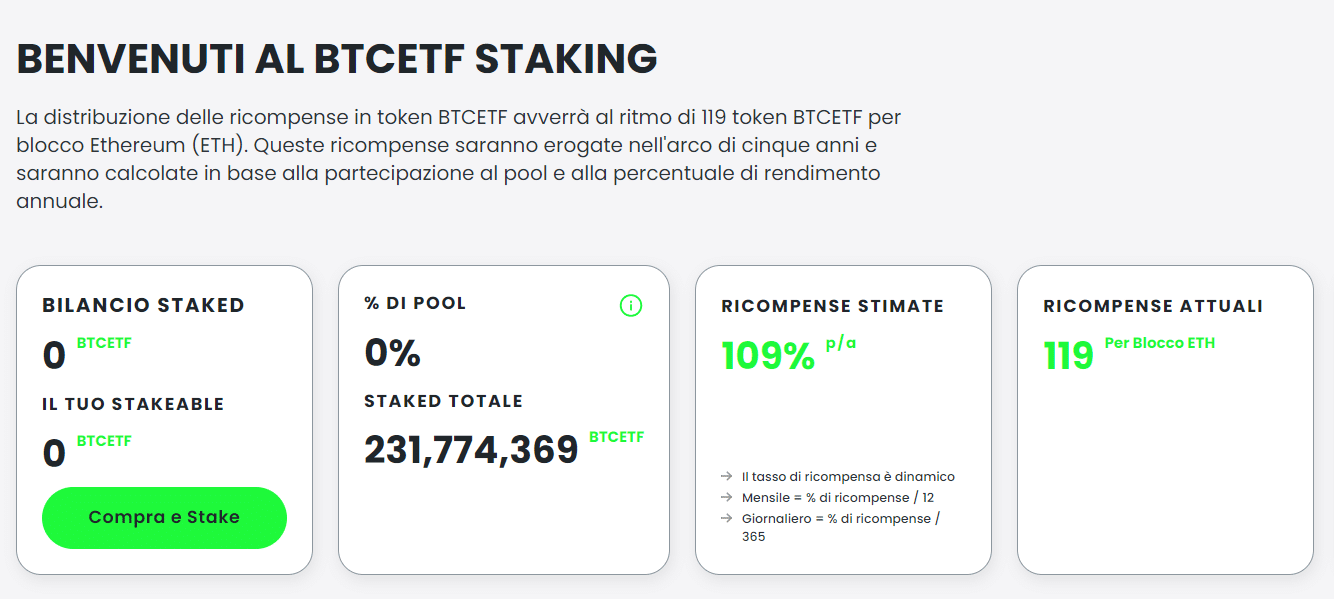Click the arrow icon beside 'Giornaliero' note
The height and width of the screenshot is (599, 1334).
tap(725, 519)
